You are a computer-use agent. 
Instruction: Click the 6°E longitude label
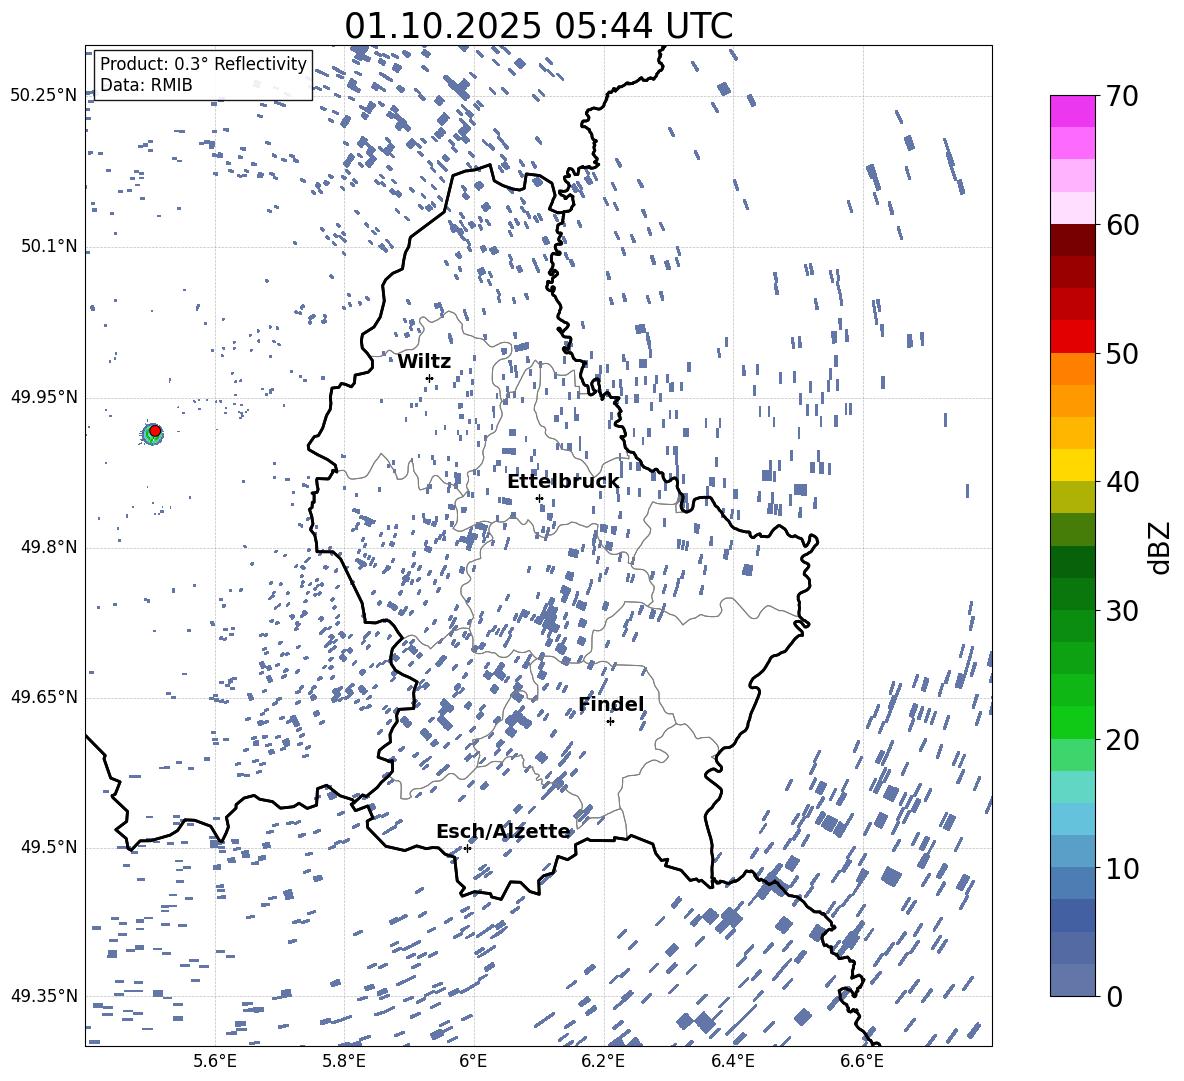click(x=473, y=1061)
